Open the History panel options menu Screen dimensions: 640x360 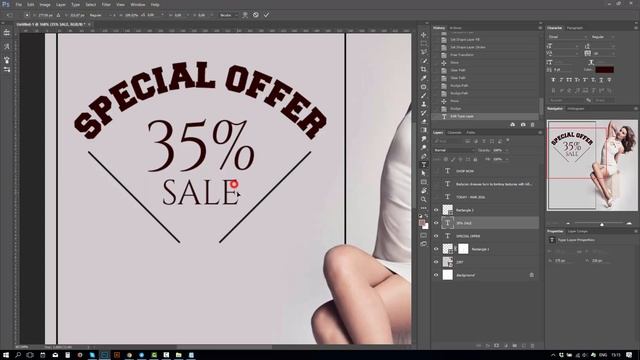tap(540, 28)
